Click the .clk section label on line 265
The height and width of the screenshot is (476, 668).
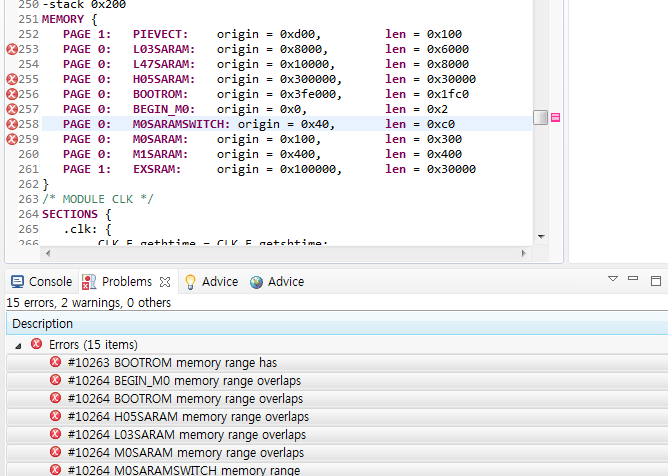(x=80, y=229)
